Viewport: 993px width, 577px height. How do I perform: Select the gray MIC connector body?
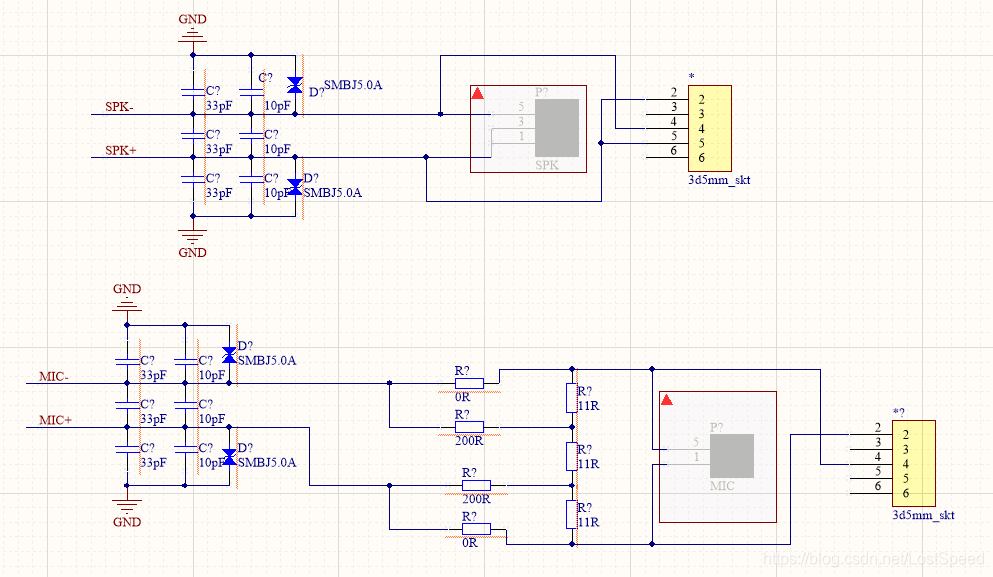(731, 456)
